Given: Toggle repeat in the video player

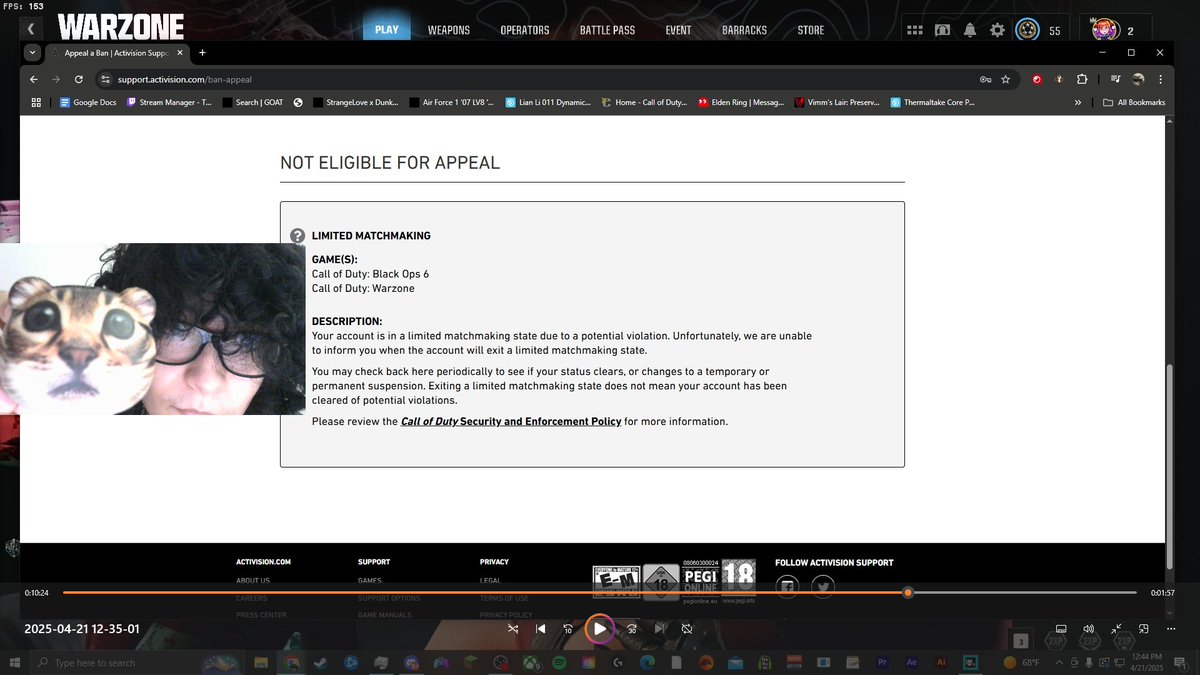Looking at the screenshot, I should click(x=687, y=629).
